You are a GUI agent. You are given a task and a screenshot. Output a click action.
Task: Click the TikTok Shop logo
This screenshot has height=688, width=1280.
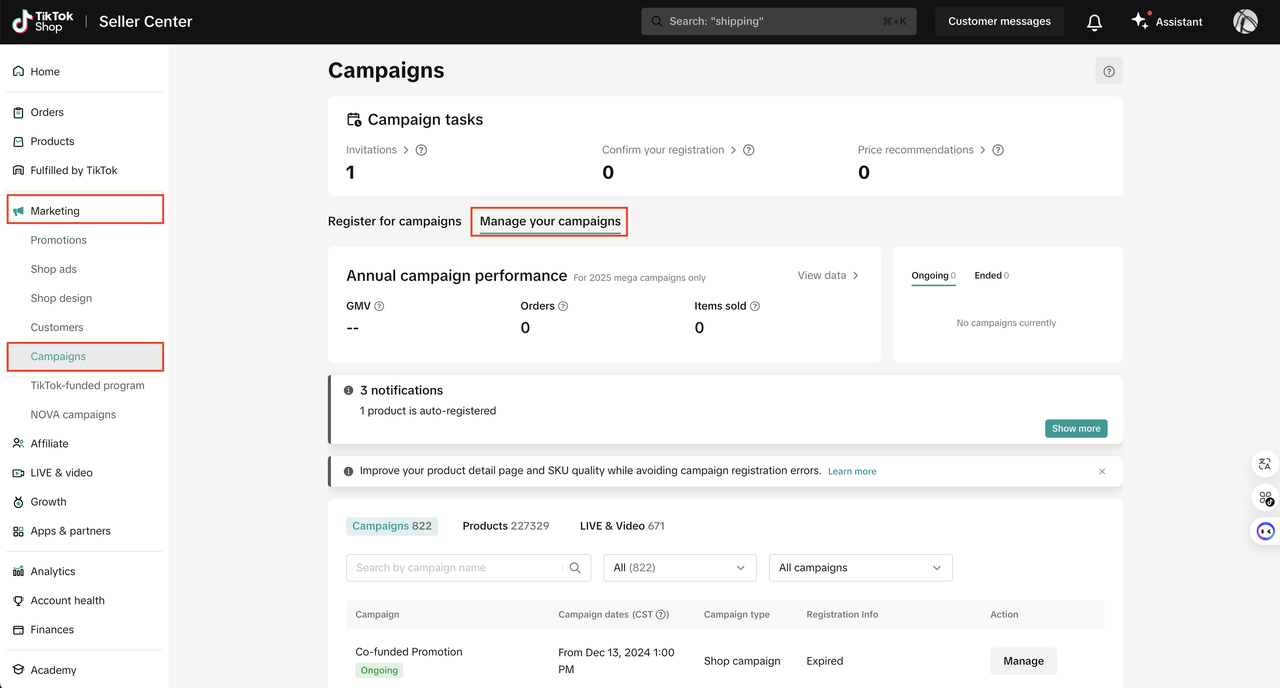coord(37,21)
